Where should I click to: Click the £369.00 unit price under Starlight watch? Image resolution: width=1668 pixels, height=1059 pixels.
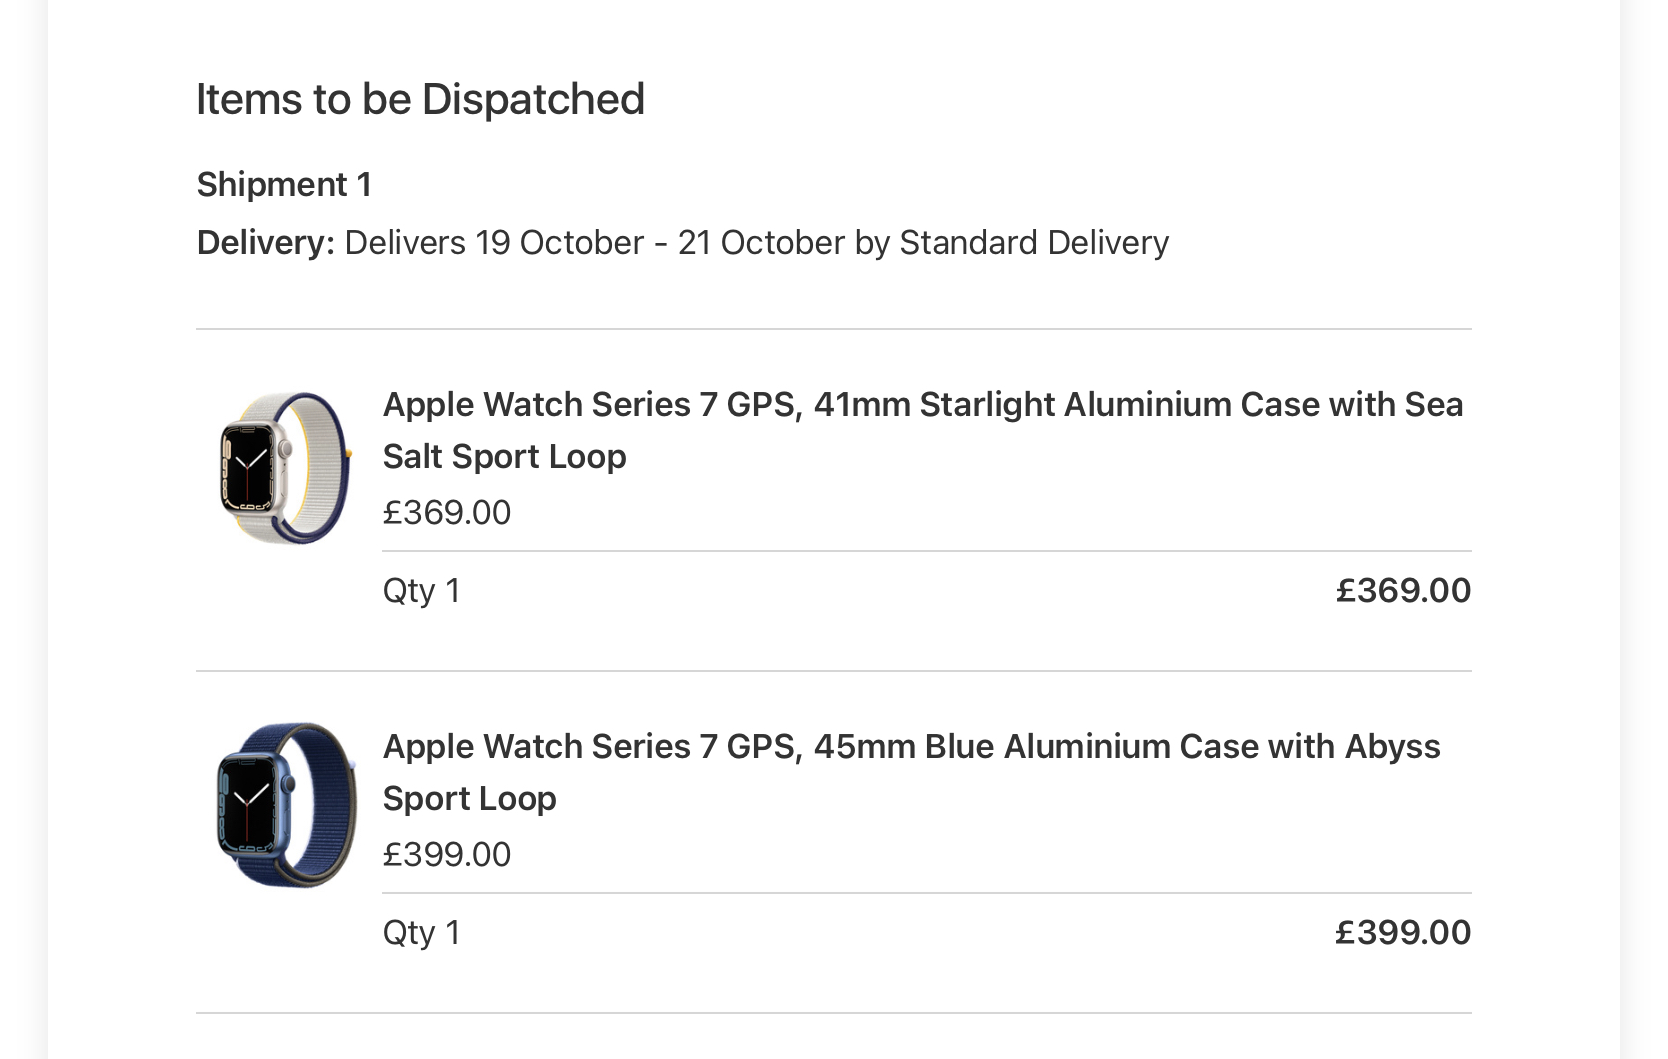(447, 512)
